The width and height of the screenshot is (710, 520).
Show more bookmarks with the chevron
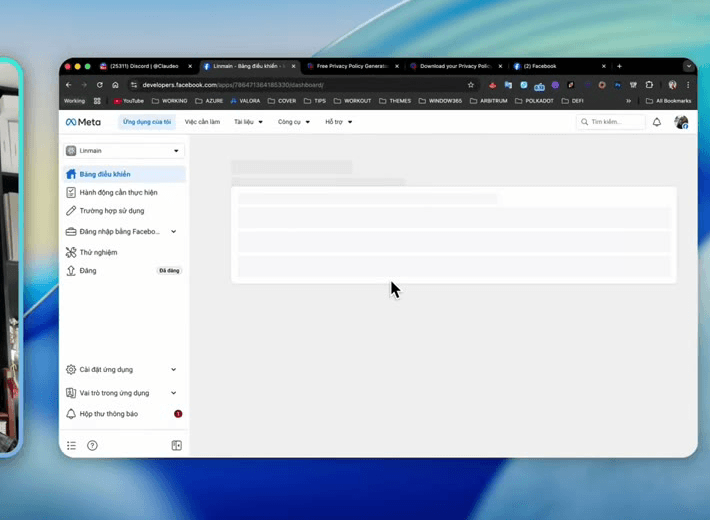(628, 101)
